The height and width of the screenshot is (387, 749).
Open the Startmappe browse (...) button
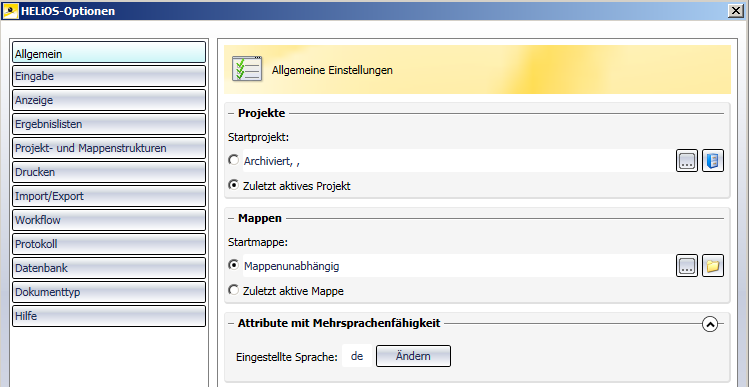click(x=687, y=266)
